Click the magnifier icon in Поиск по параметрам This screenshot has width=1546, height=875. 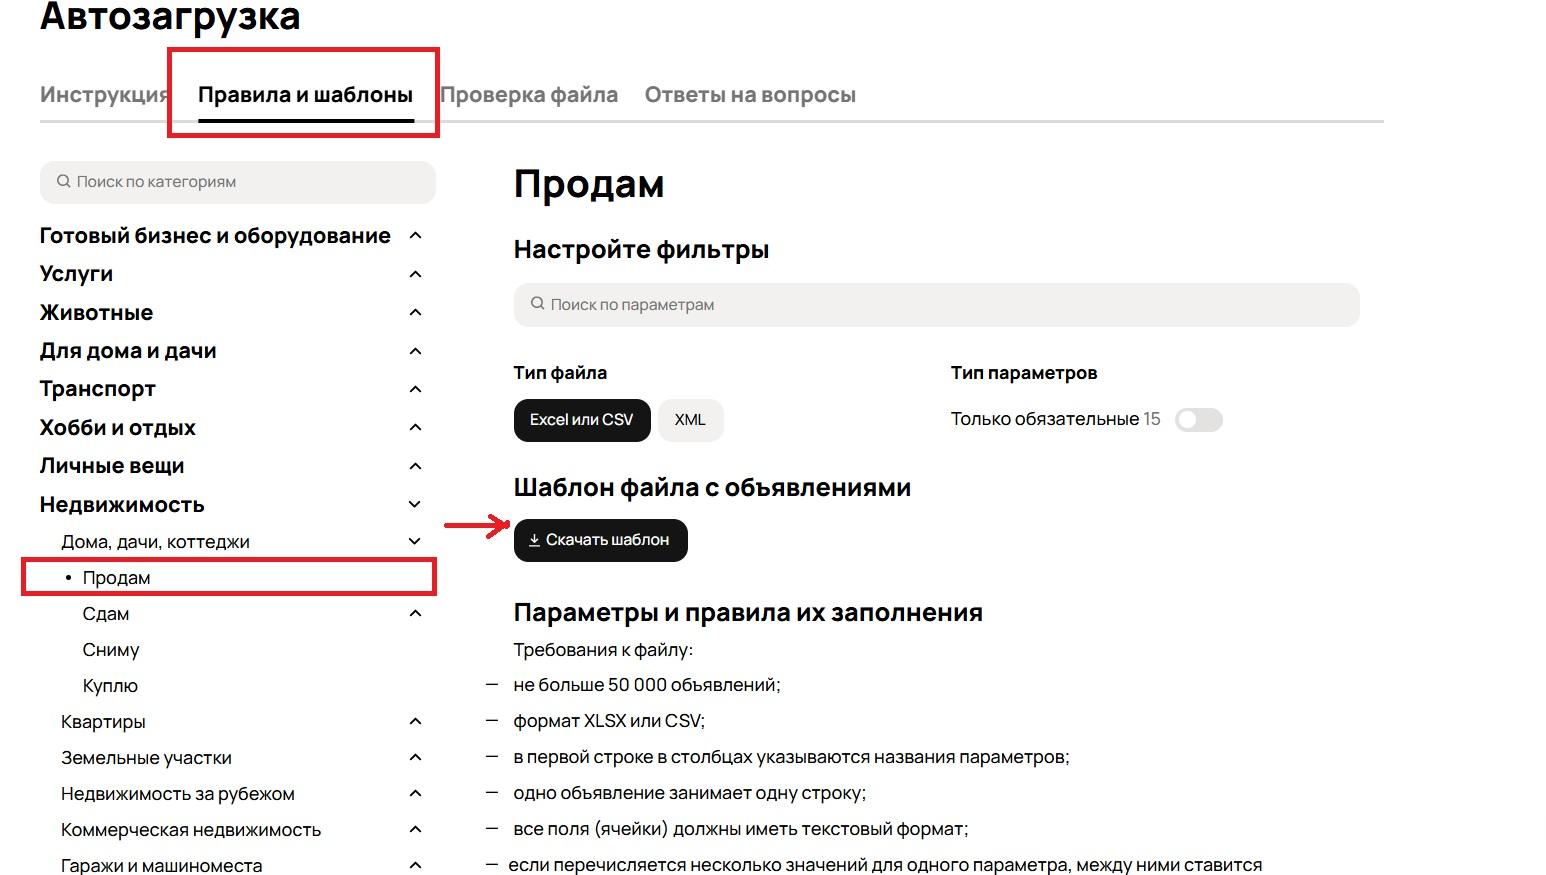[538, 304]
